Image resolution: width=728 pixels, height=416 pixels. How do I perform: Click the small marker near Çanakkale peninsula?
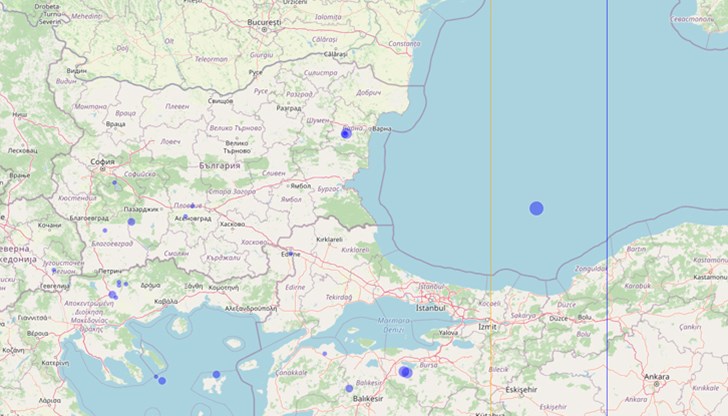click(x=324, y=353)
